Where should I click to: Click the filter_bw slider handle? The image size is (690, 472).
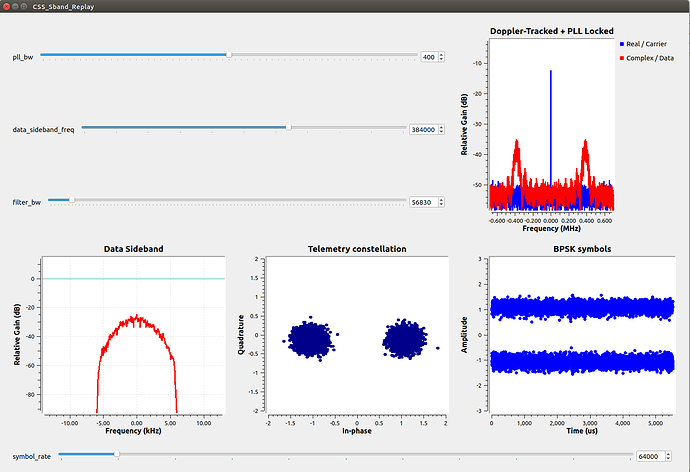tap(71, 200)
